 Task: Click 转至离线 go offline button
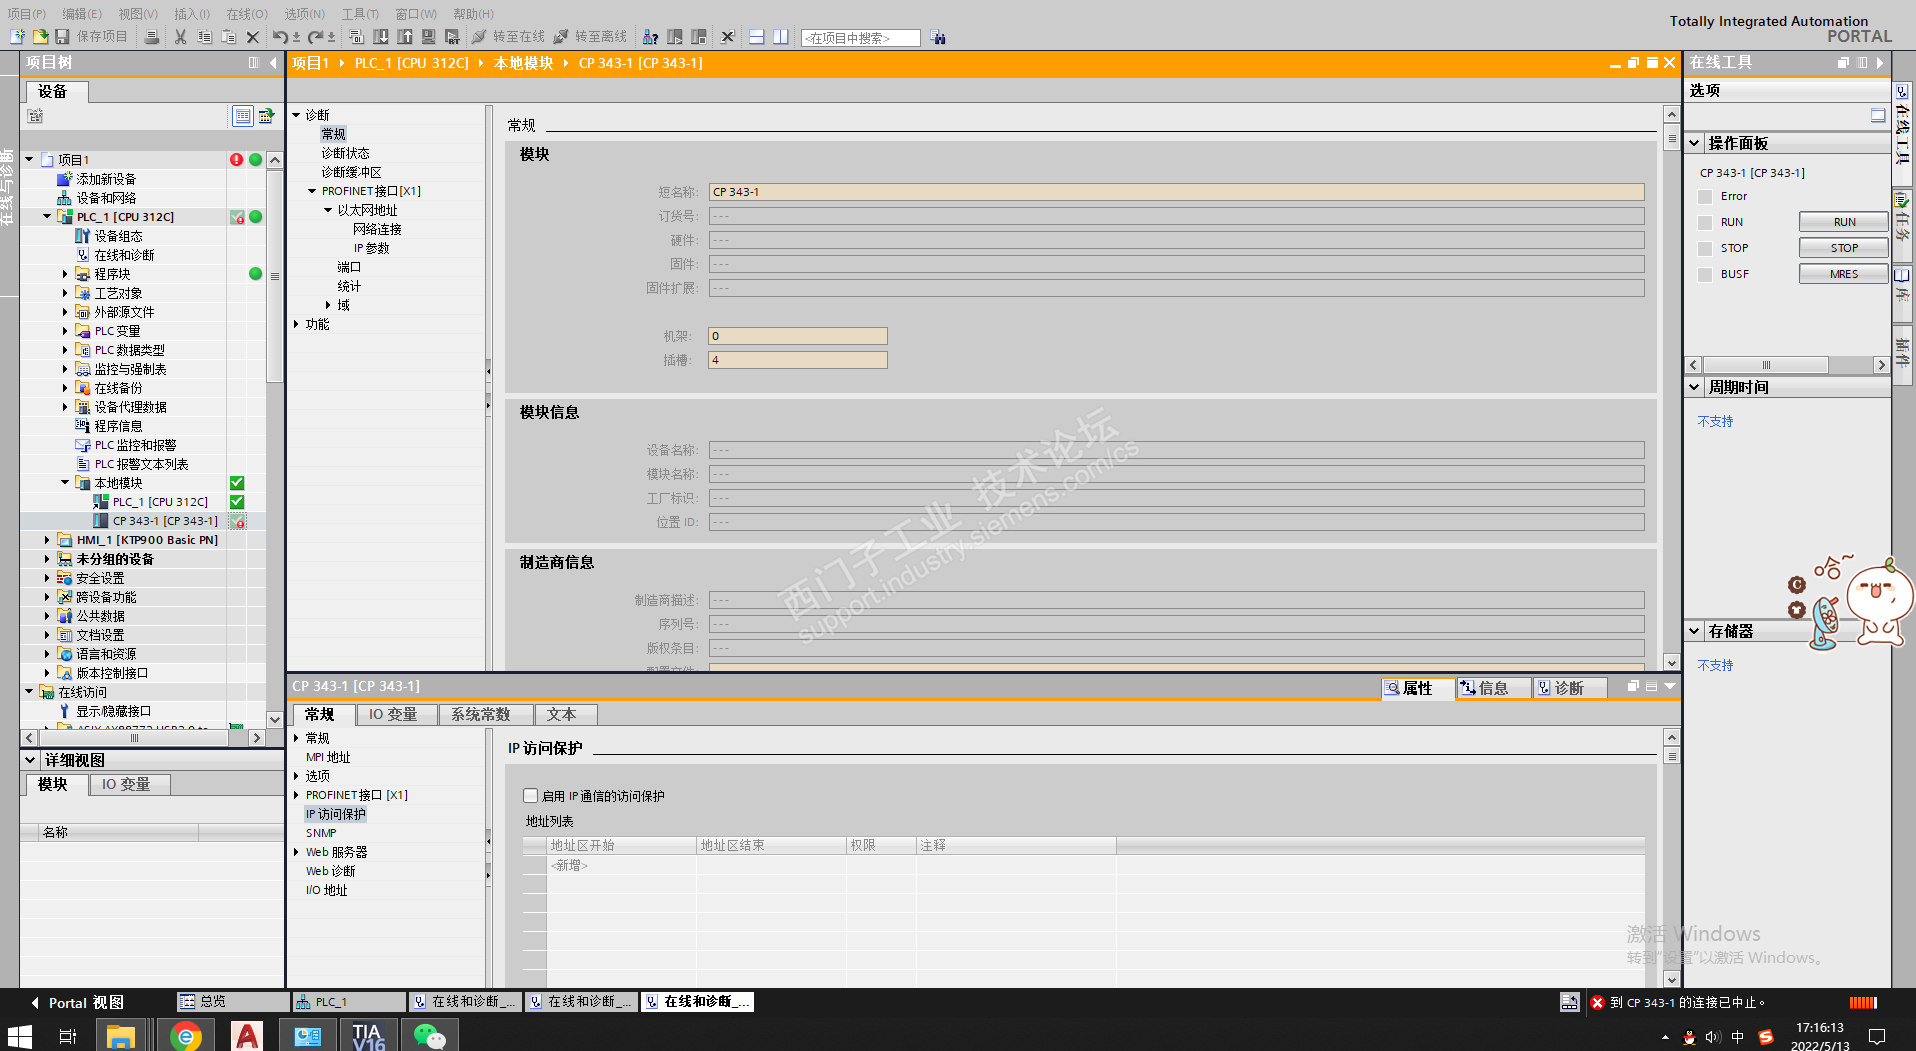pyautogui.click(x=590, y=37)
